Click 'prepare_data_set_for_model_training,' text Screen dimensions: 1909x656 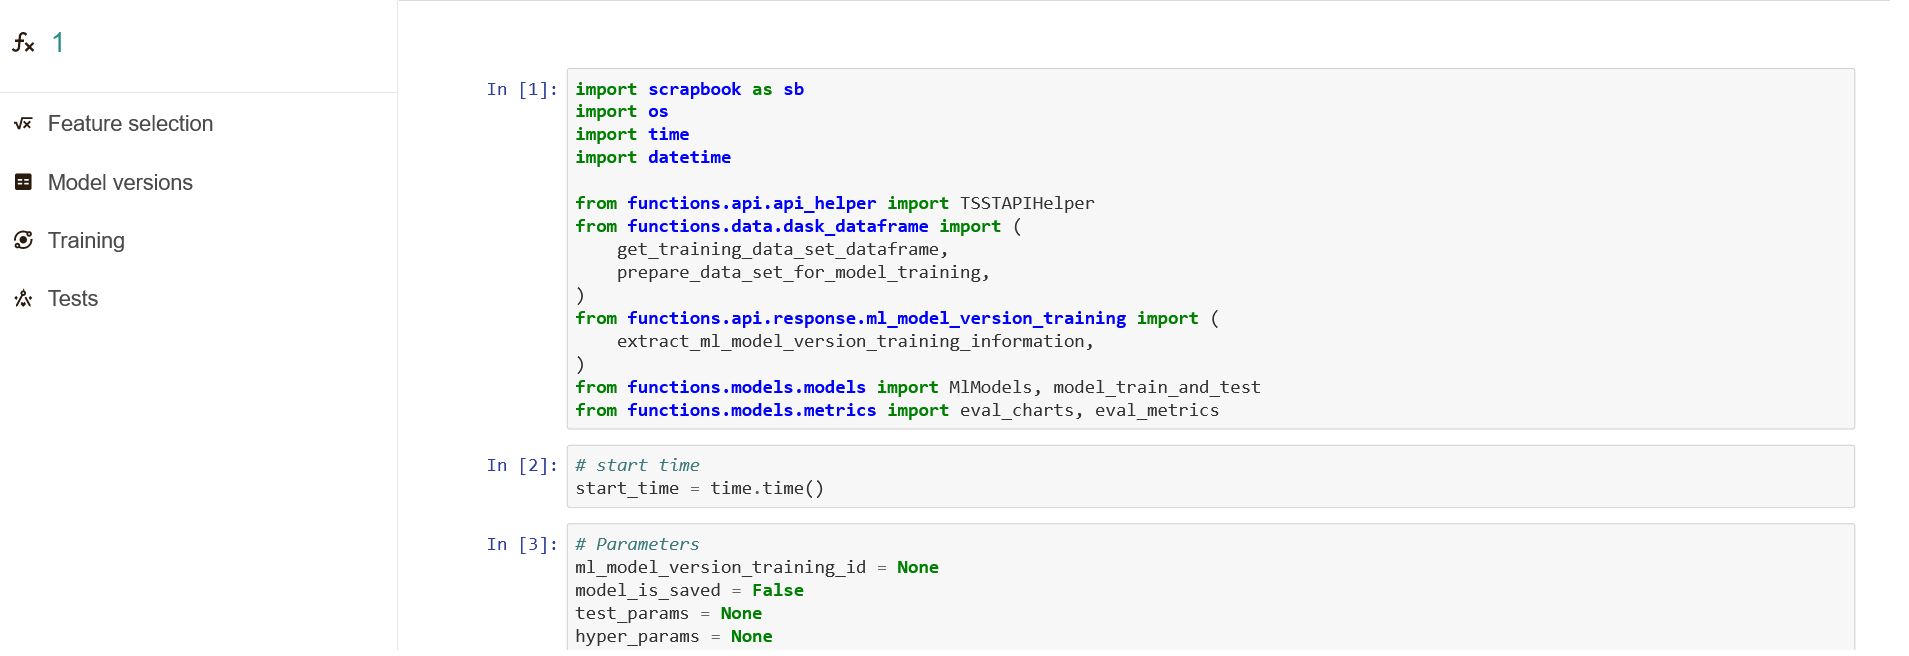coord(803,272)
